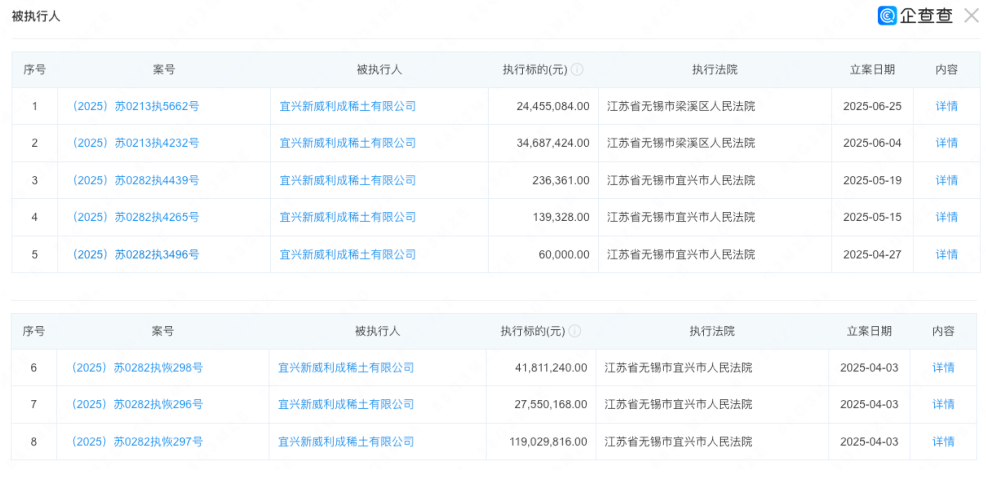986x482 pixels.
Task: Open company link in row 4
Action: 348,217
